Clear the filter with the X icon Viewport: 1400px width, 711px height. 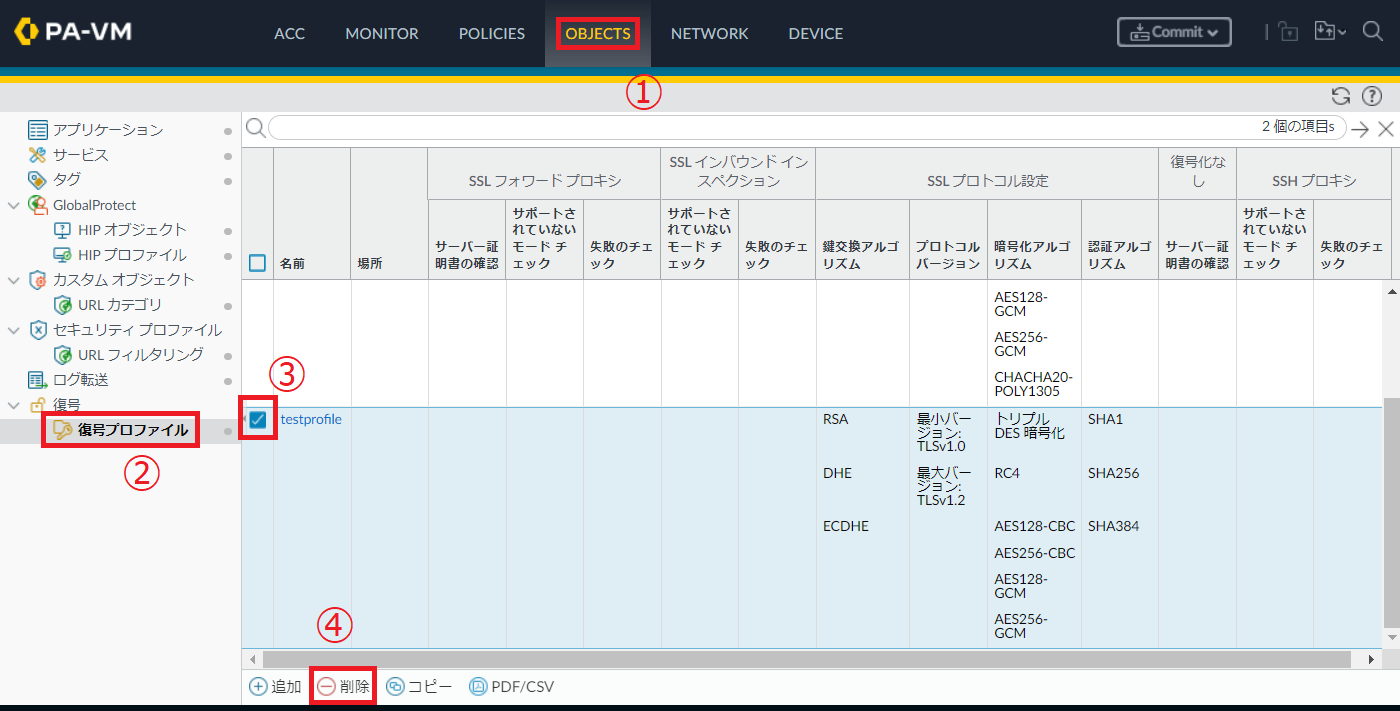(1386, 129)
